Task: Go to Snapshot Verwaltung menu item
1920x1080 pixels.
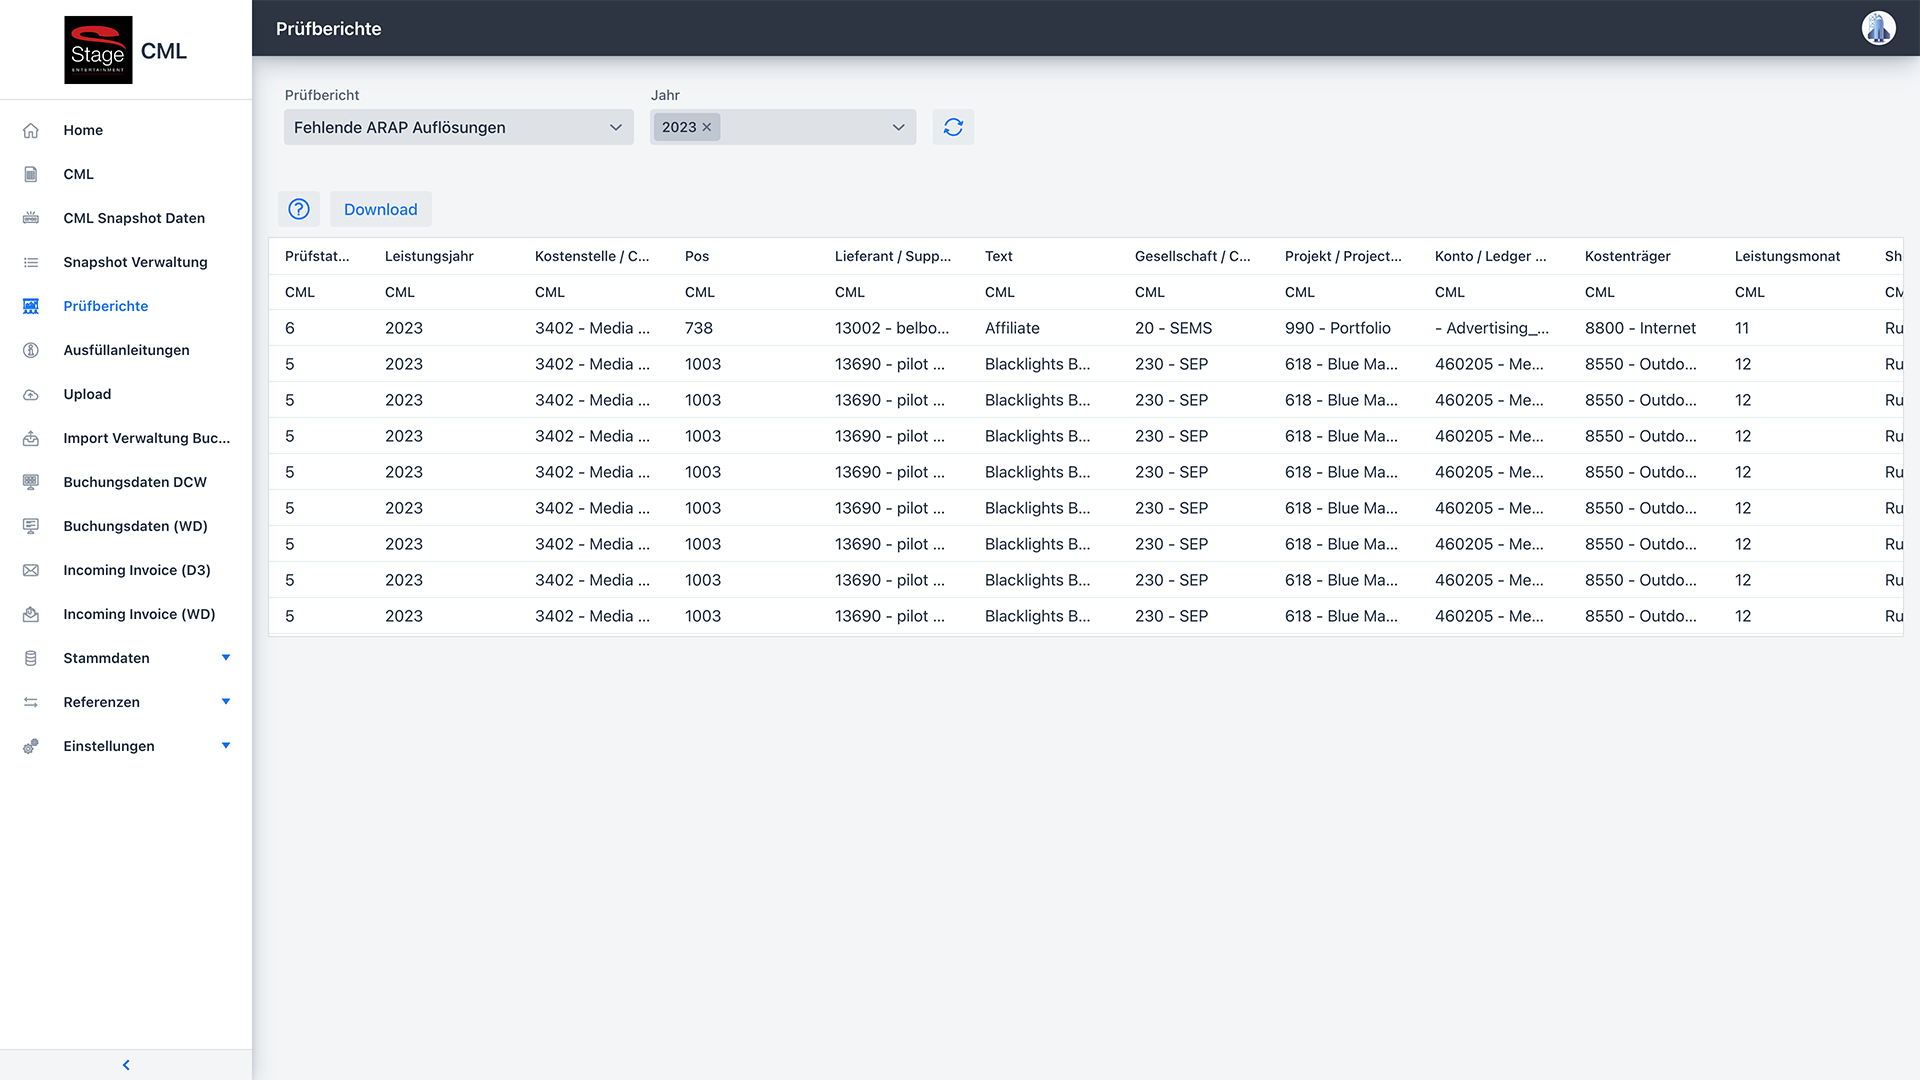Action: [x=135, y=262]
